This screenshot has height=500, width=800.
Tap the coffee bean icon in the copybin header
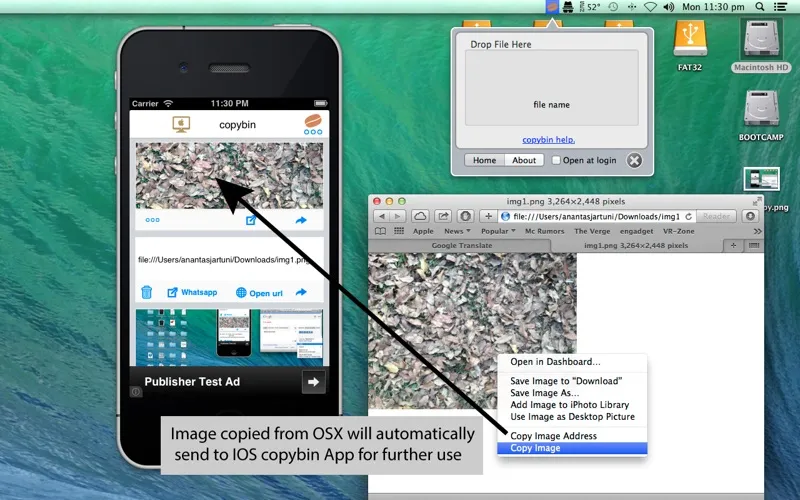click(x=312, y=124)
